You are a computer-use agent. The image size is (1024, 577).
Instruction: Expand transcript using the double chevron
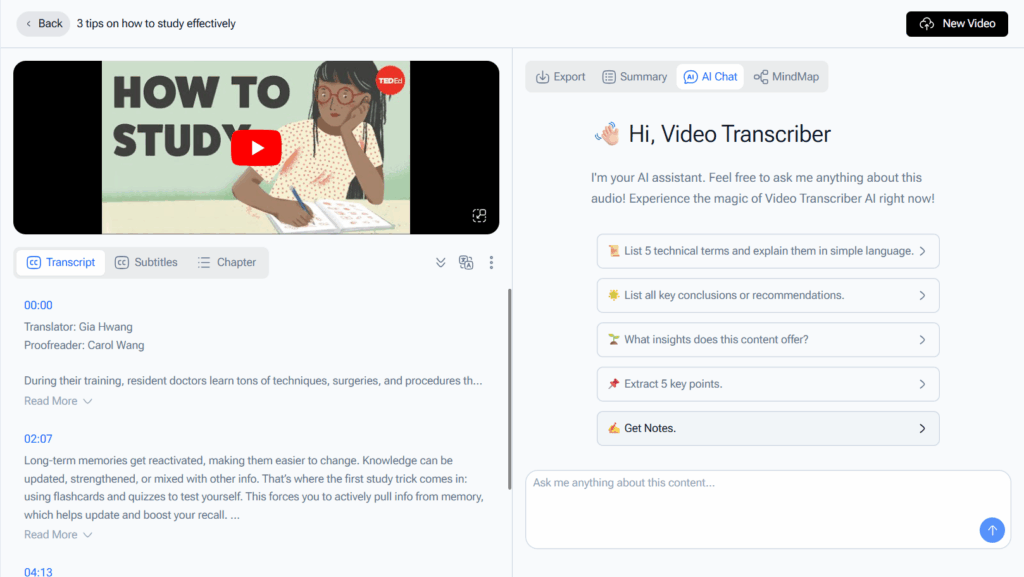tap(440, 262)
